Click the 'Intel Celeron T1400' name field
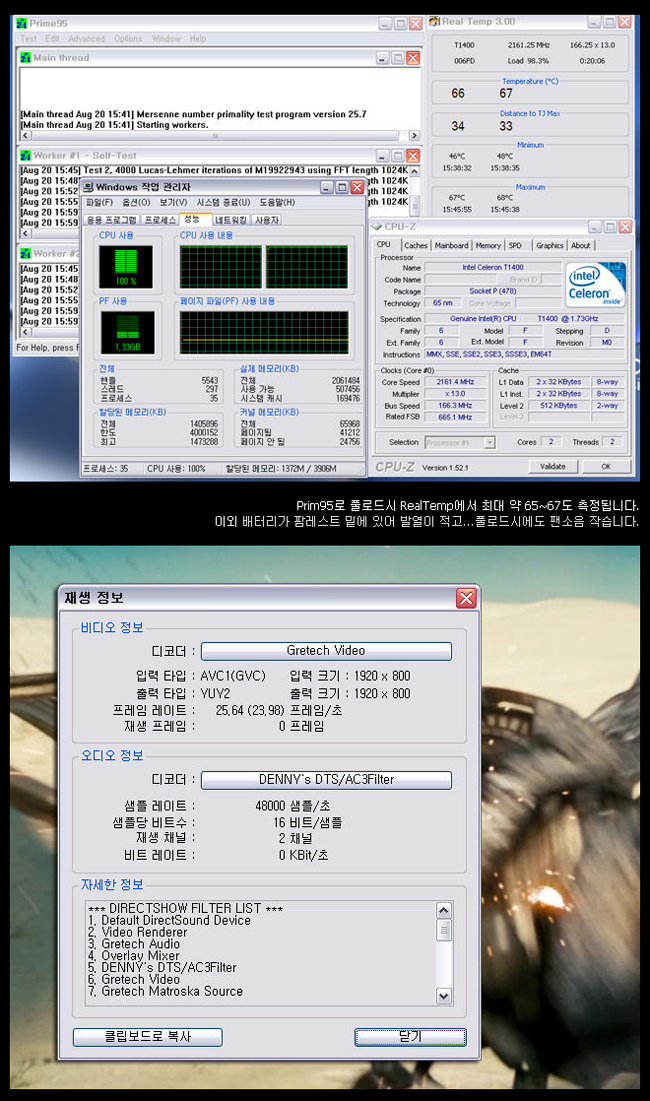This screenshot has height=1101, width=650. (x=493, y=268)
